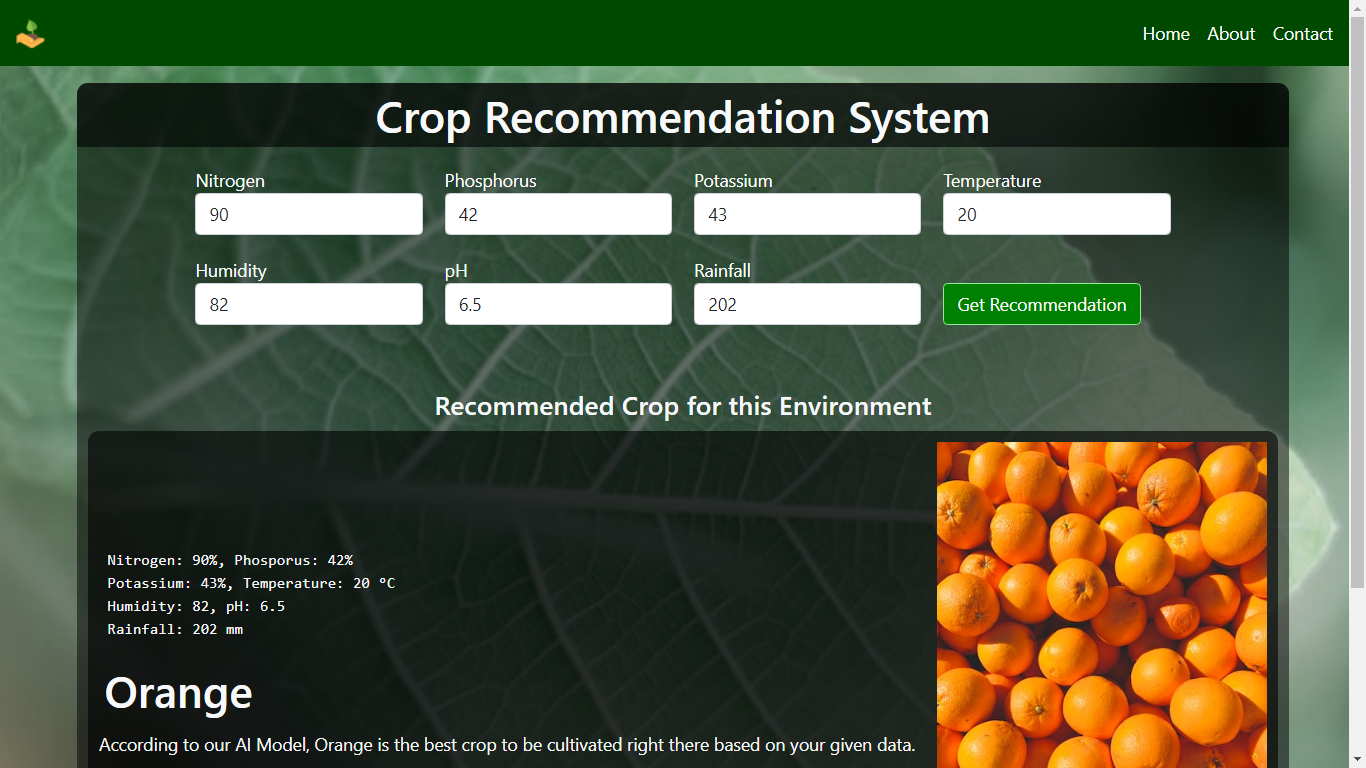
Task: Click the Recommended Crop for this Environment heading
Action: (x=682, y=407)
